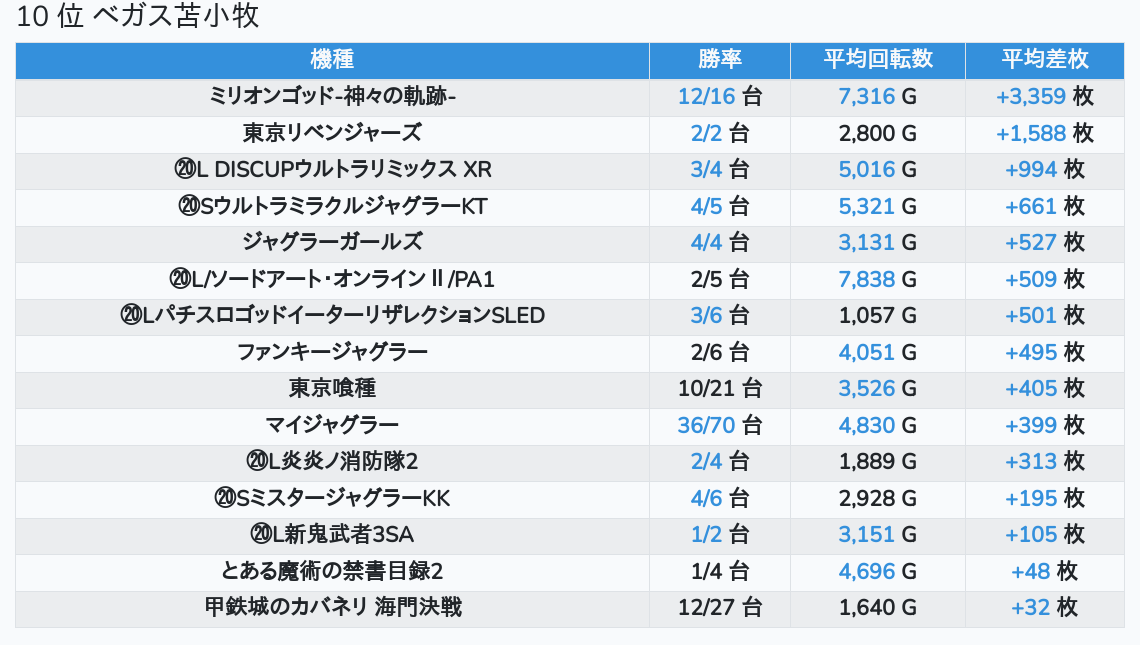Viewport: 1140px width, 645px height.
Task: Click 甲鉄城のカバネリ 海門決戦 entry
Action: 332,607
